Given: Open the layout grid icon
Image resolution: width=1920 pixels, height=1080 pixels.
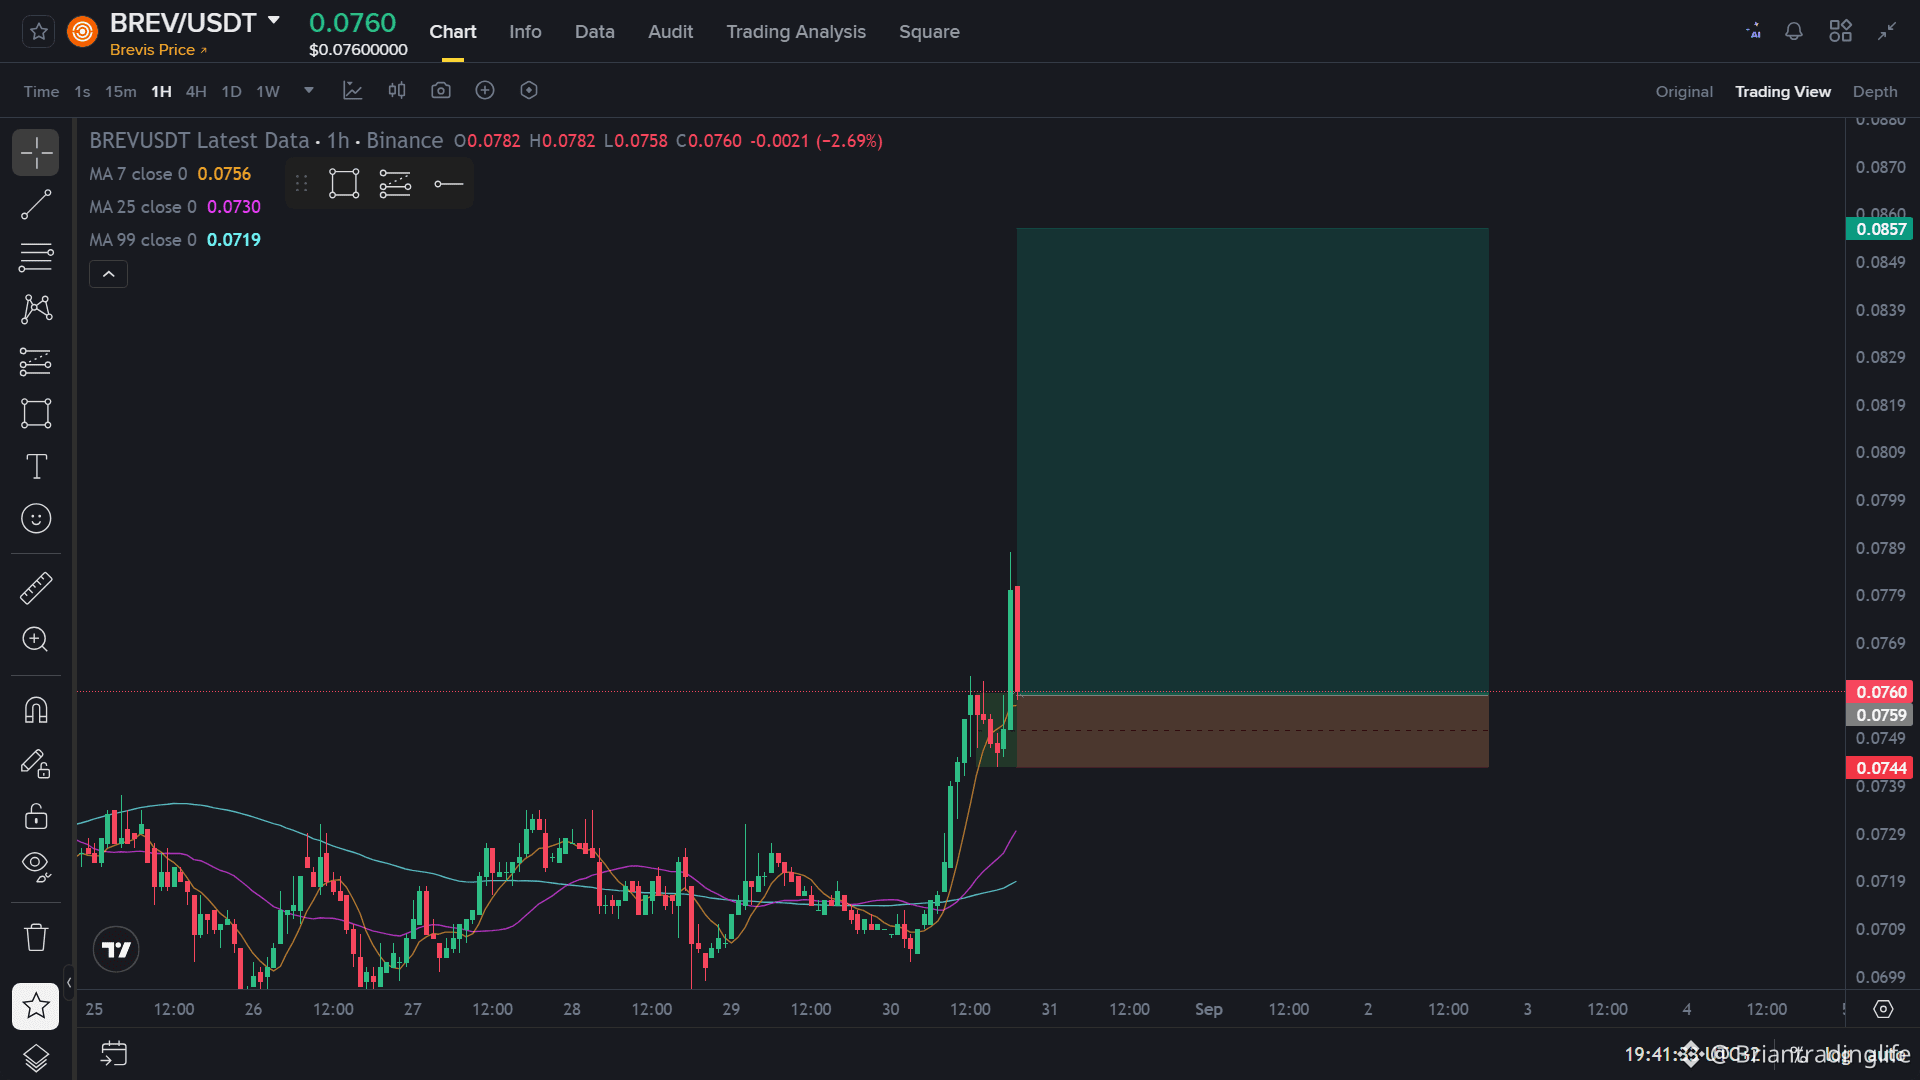Looking at the screenshot, I should tap(1840, 32).
